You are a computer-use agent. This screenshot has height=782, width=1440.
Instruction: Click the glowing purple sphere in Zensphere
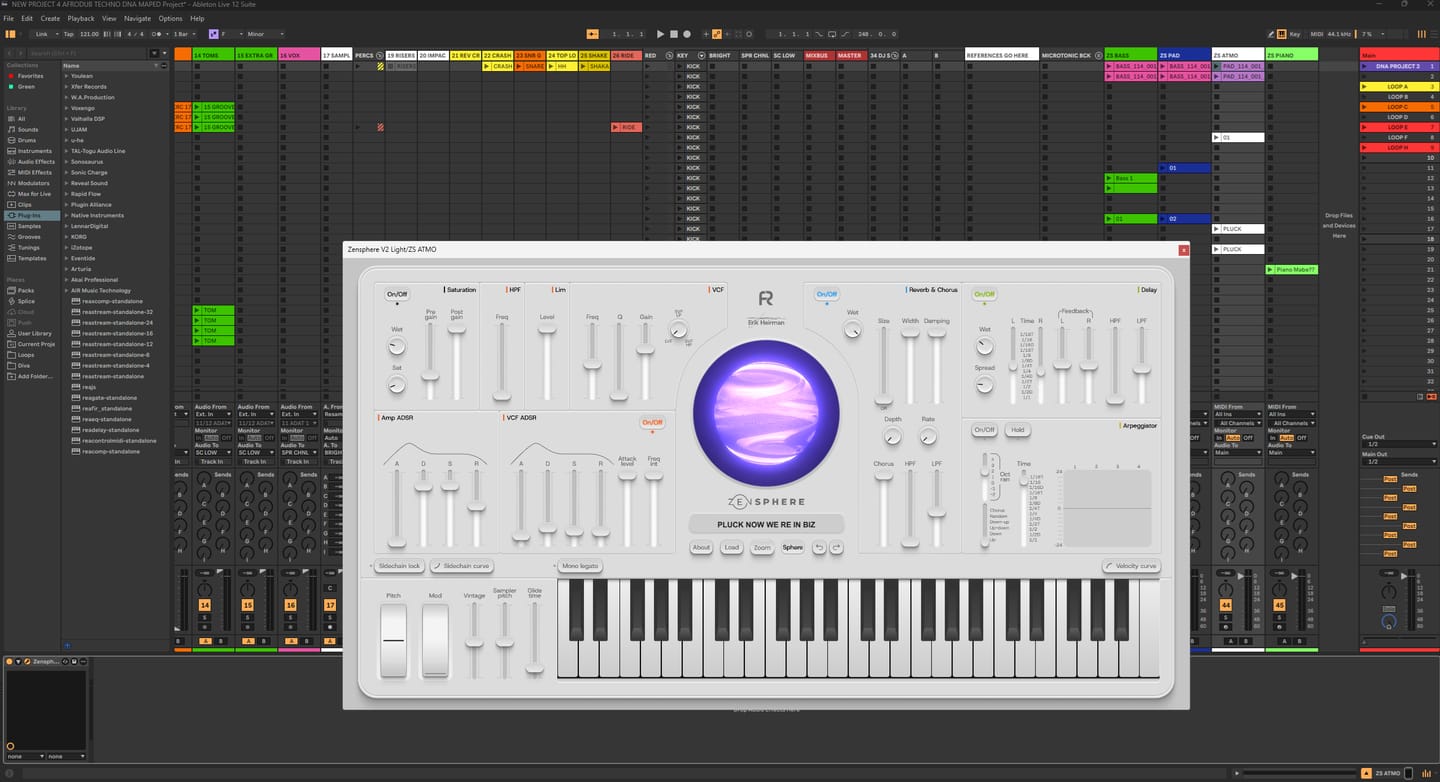tap(767, 412)
